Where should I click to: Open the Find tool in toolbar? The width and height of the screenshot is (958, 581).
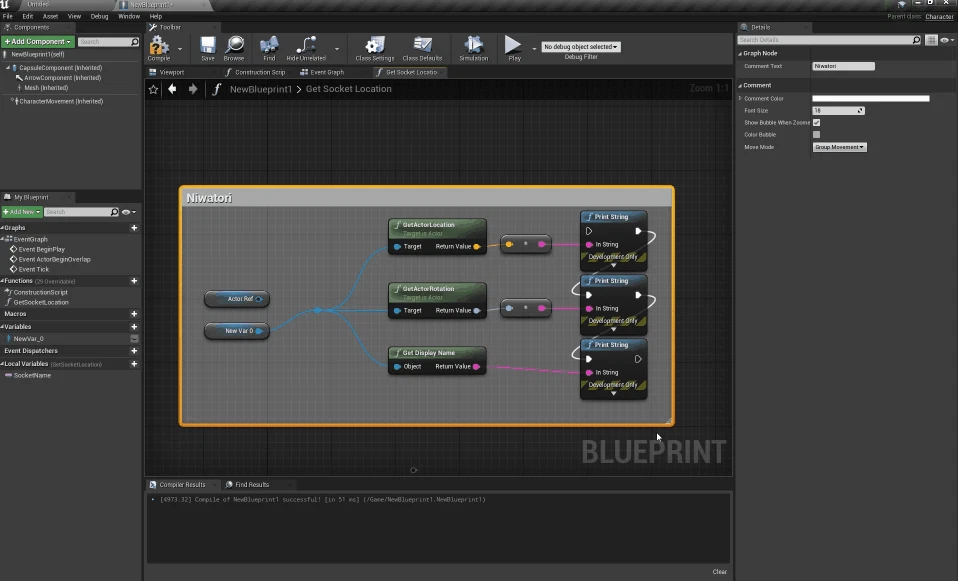269,48
